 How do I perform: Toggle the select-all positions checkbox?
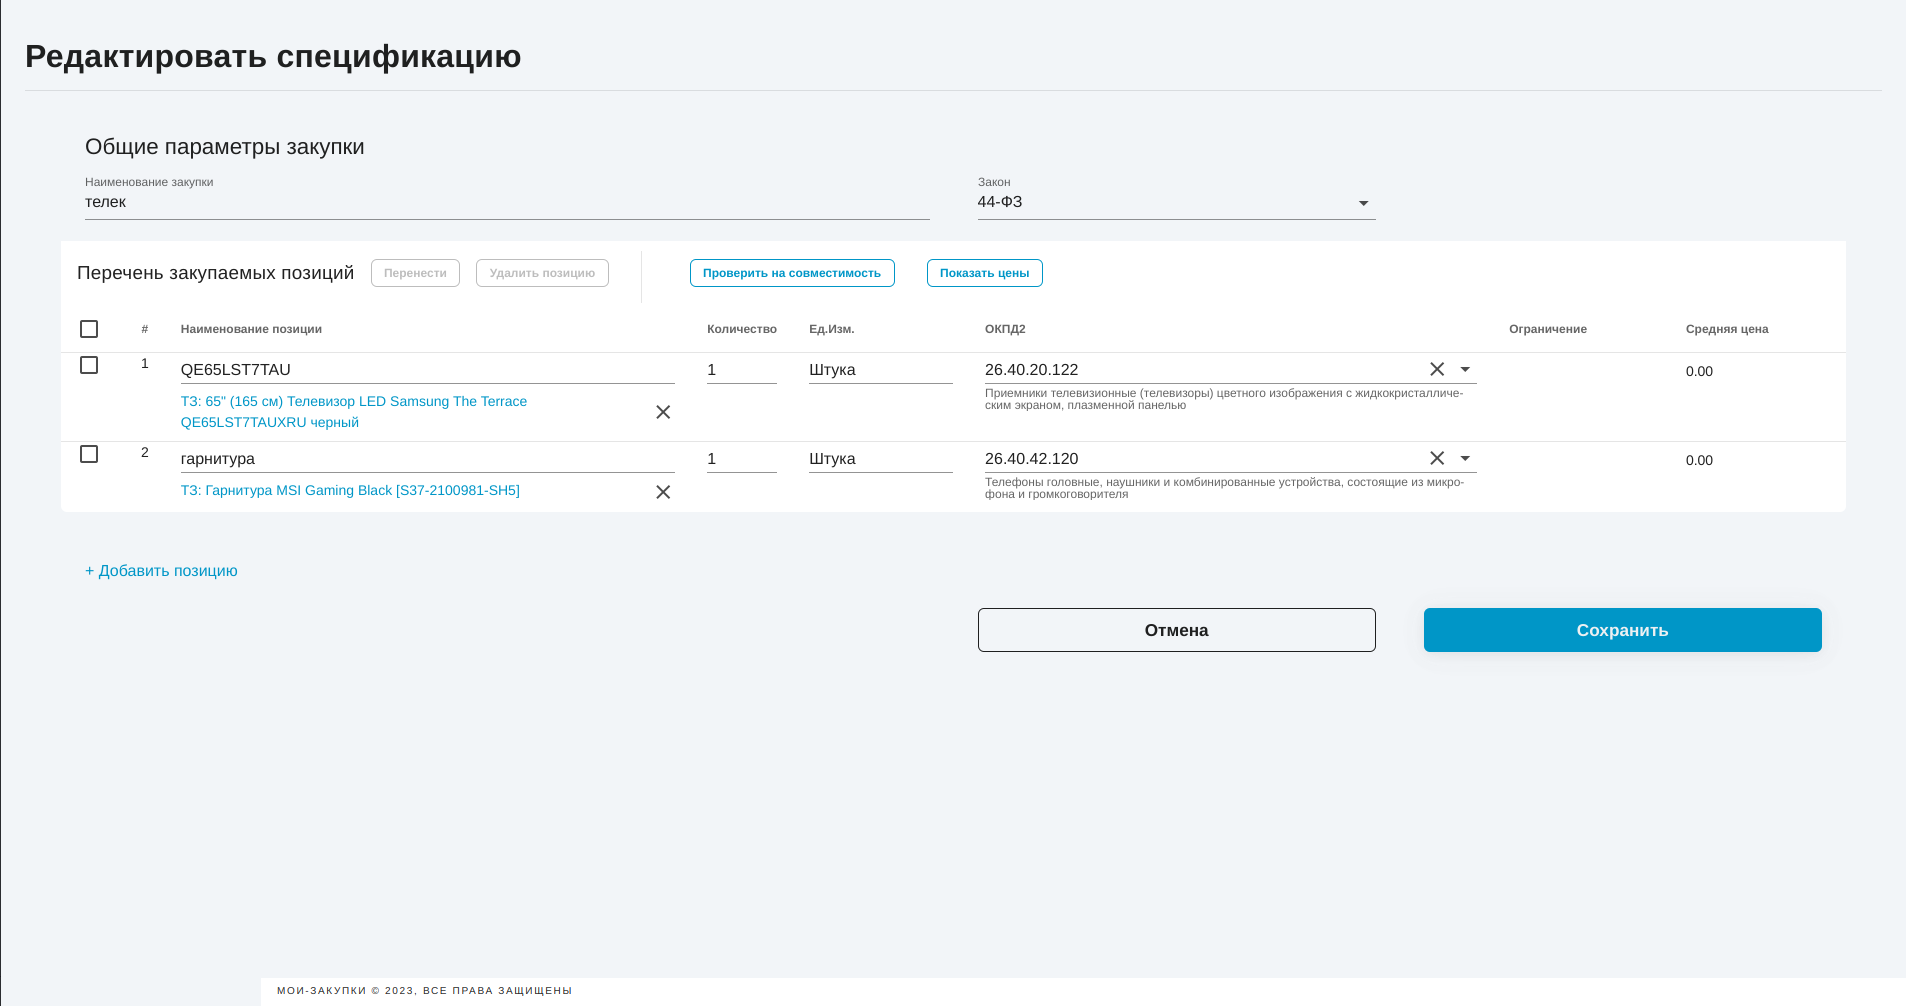coord(89,329)
